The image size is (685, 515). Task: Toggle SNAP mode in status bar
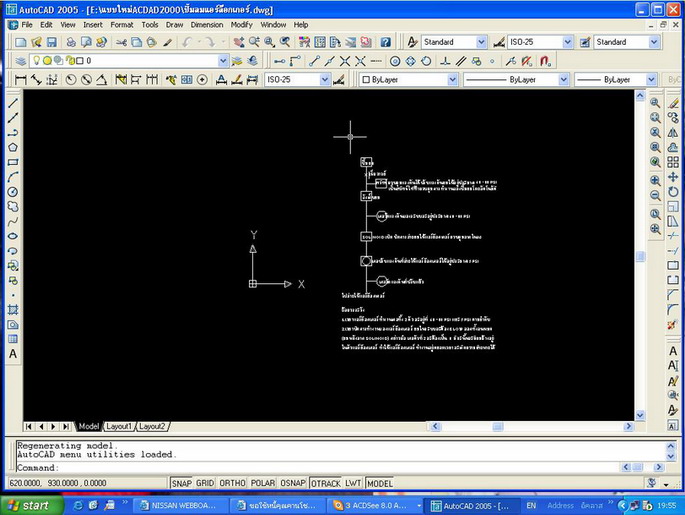click(x=181, y=483)
